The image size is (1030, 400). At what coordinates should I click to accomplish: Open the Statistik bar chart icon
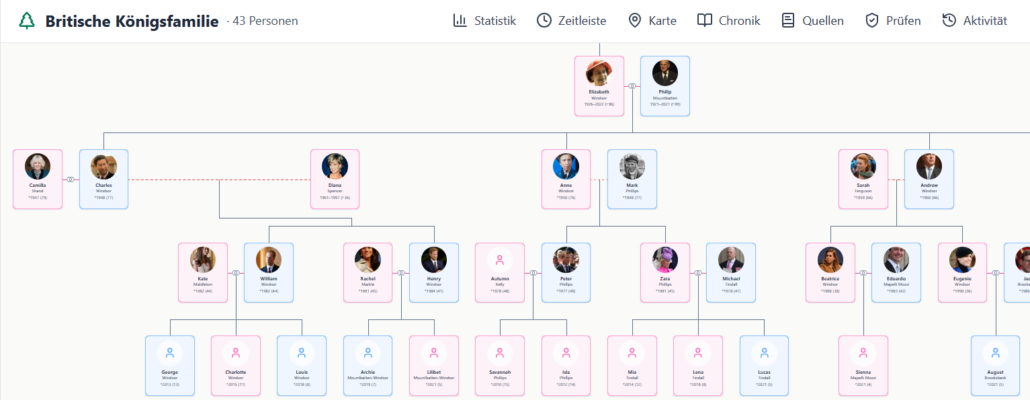pyautogui.click(x=460, y=20)
